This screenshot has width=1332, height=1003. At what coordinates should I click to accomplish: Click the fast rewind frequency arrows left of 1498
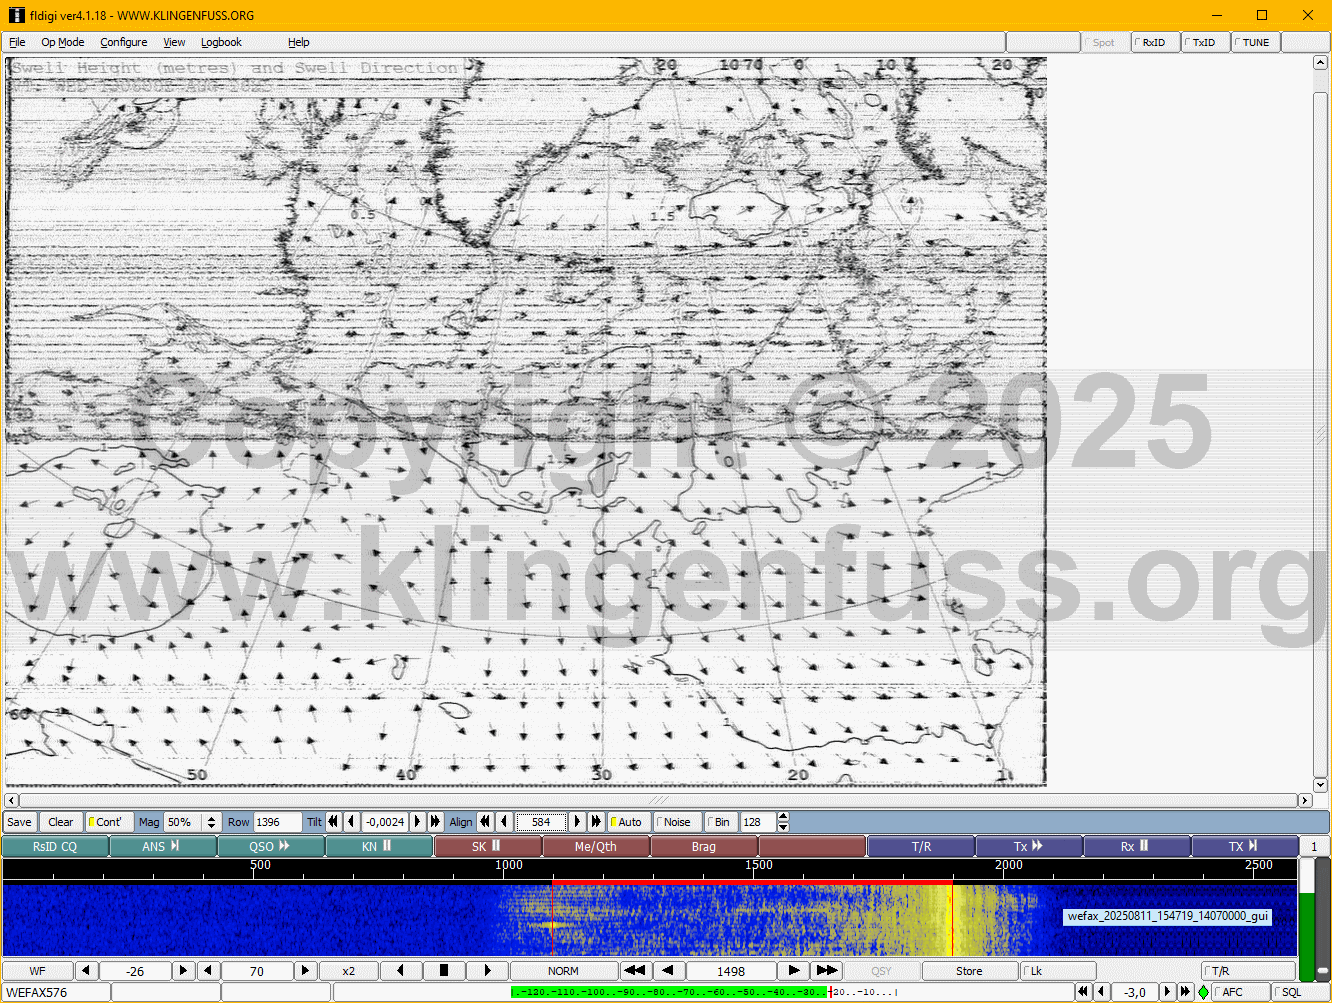pyautogui.click(x=634, y=971)
